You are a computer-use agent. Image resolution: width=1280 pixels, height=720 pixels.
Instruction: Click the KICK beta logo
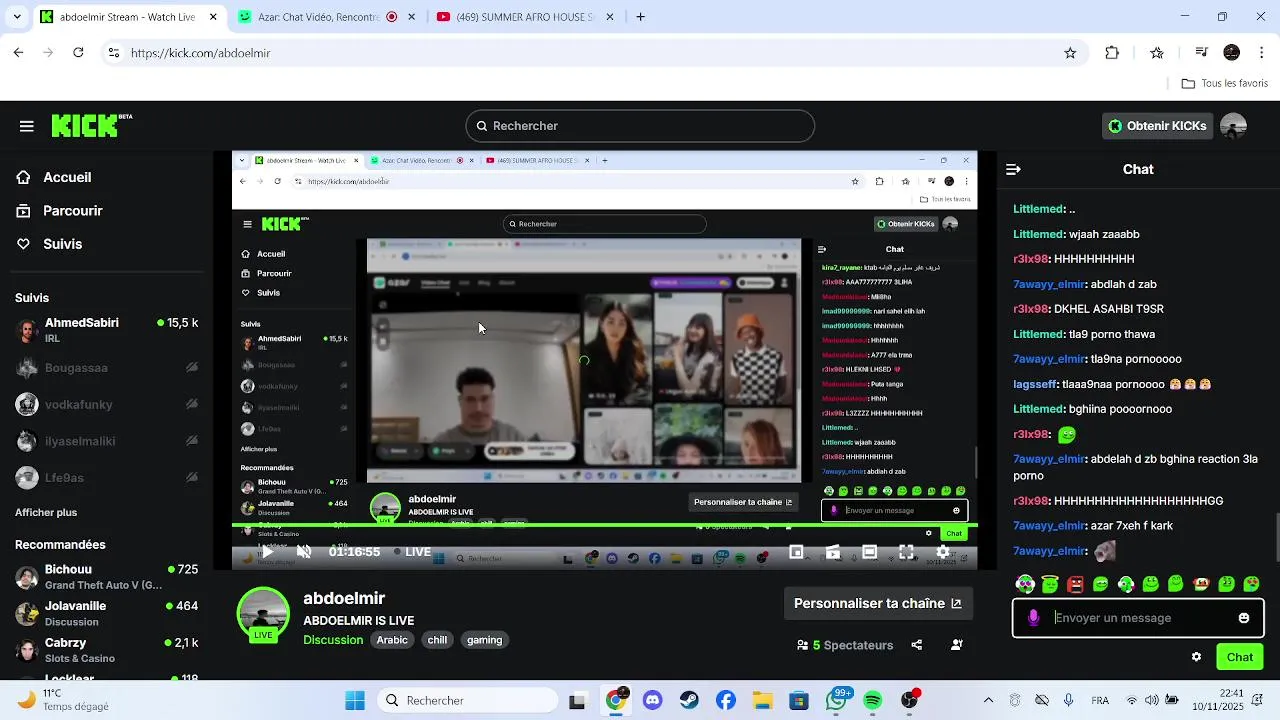pos(92,125)
